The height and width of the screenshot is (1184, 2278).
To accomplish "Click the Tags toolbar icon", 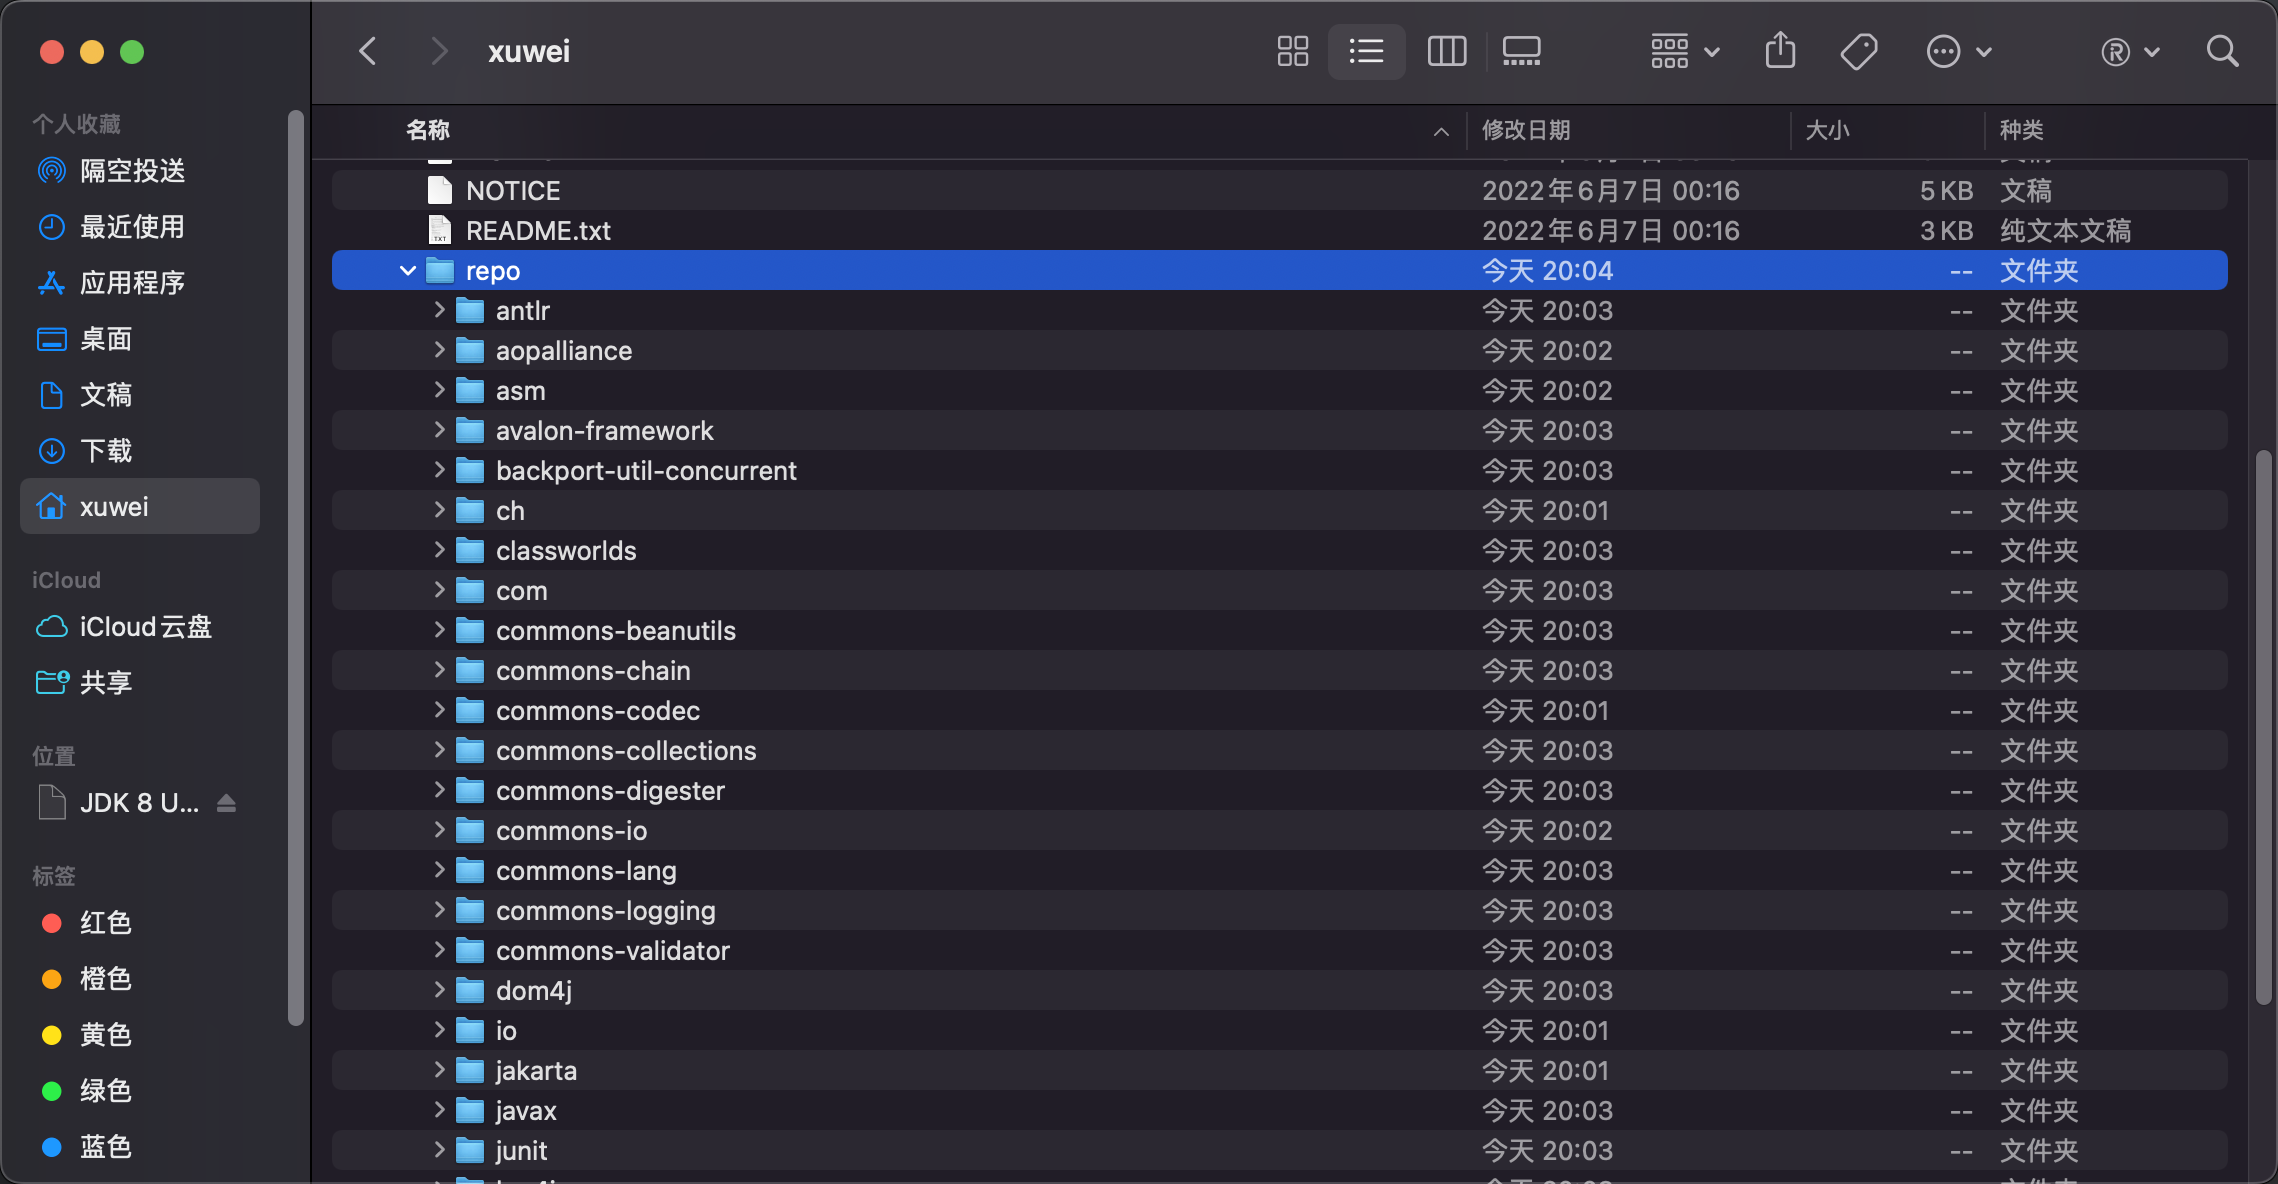I will (1858, 51).
